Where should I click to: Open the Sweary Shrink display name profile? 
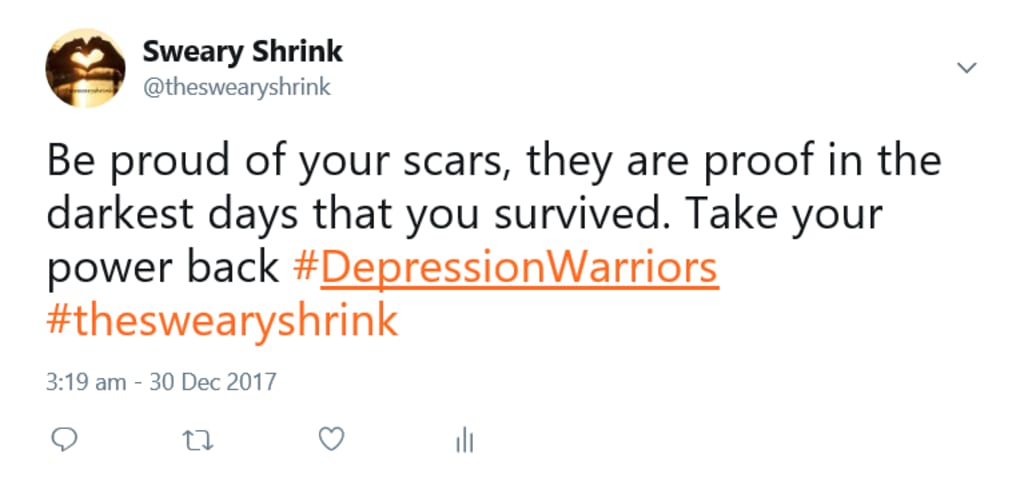click(x=242, y=52)
